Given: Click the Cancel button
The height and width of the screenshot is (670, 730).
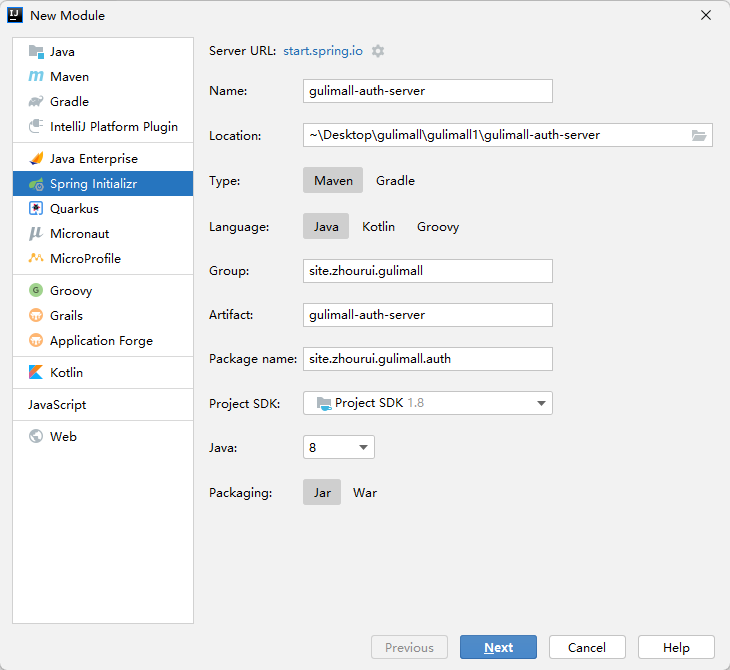Looking at the screenshot, I should (x=587, y=647).
